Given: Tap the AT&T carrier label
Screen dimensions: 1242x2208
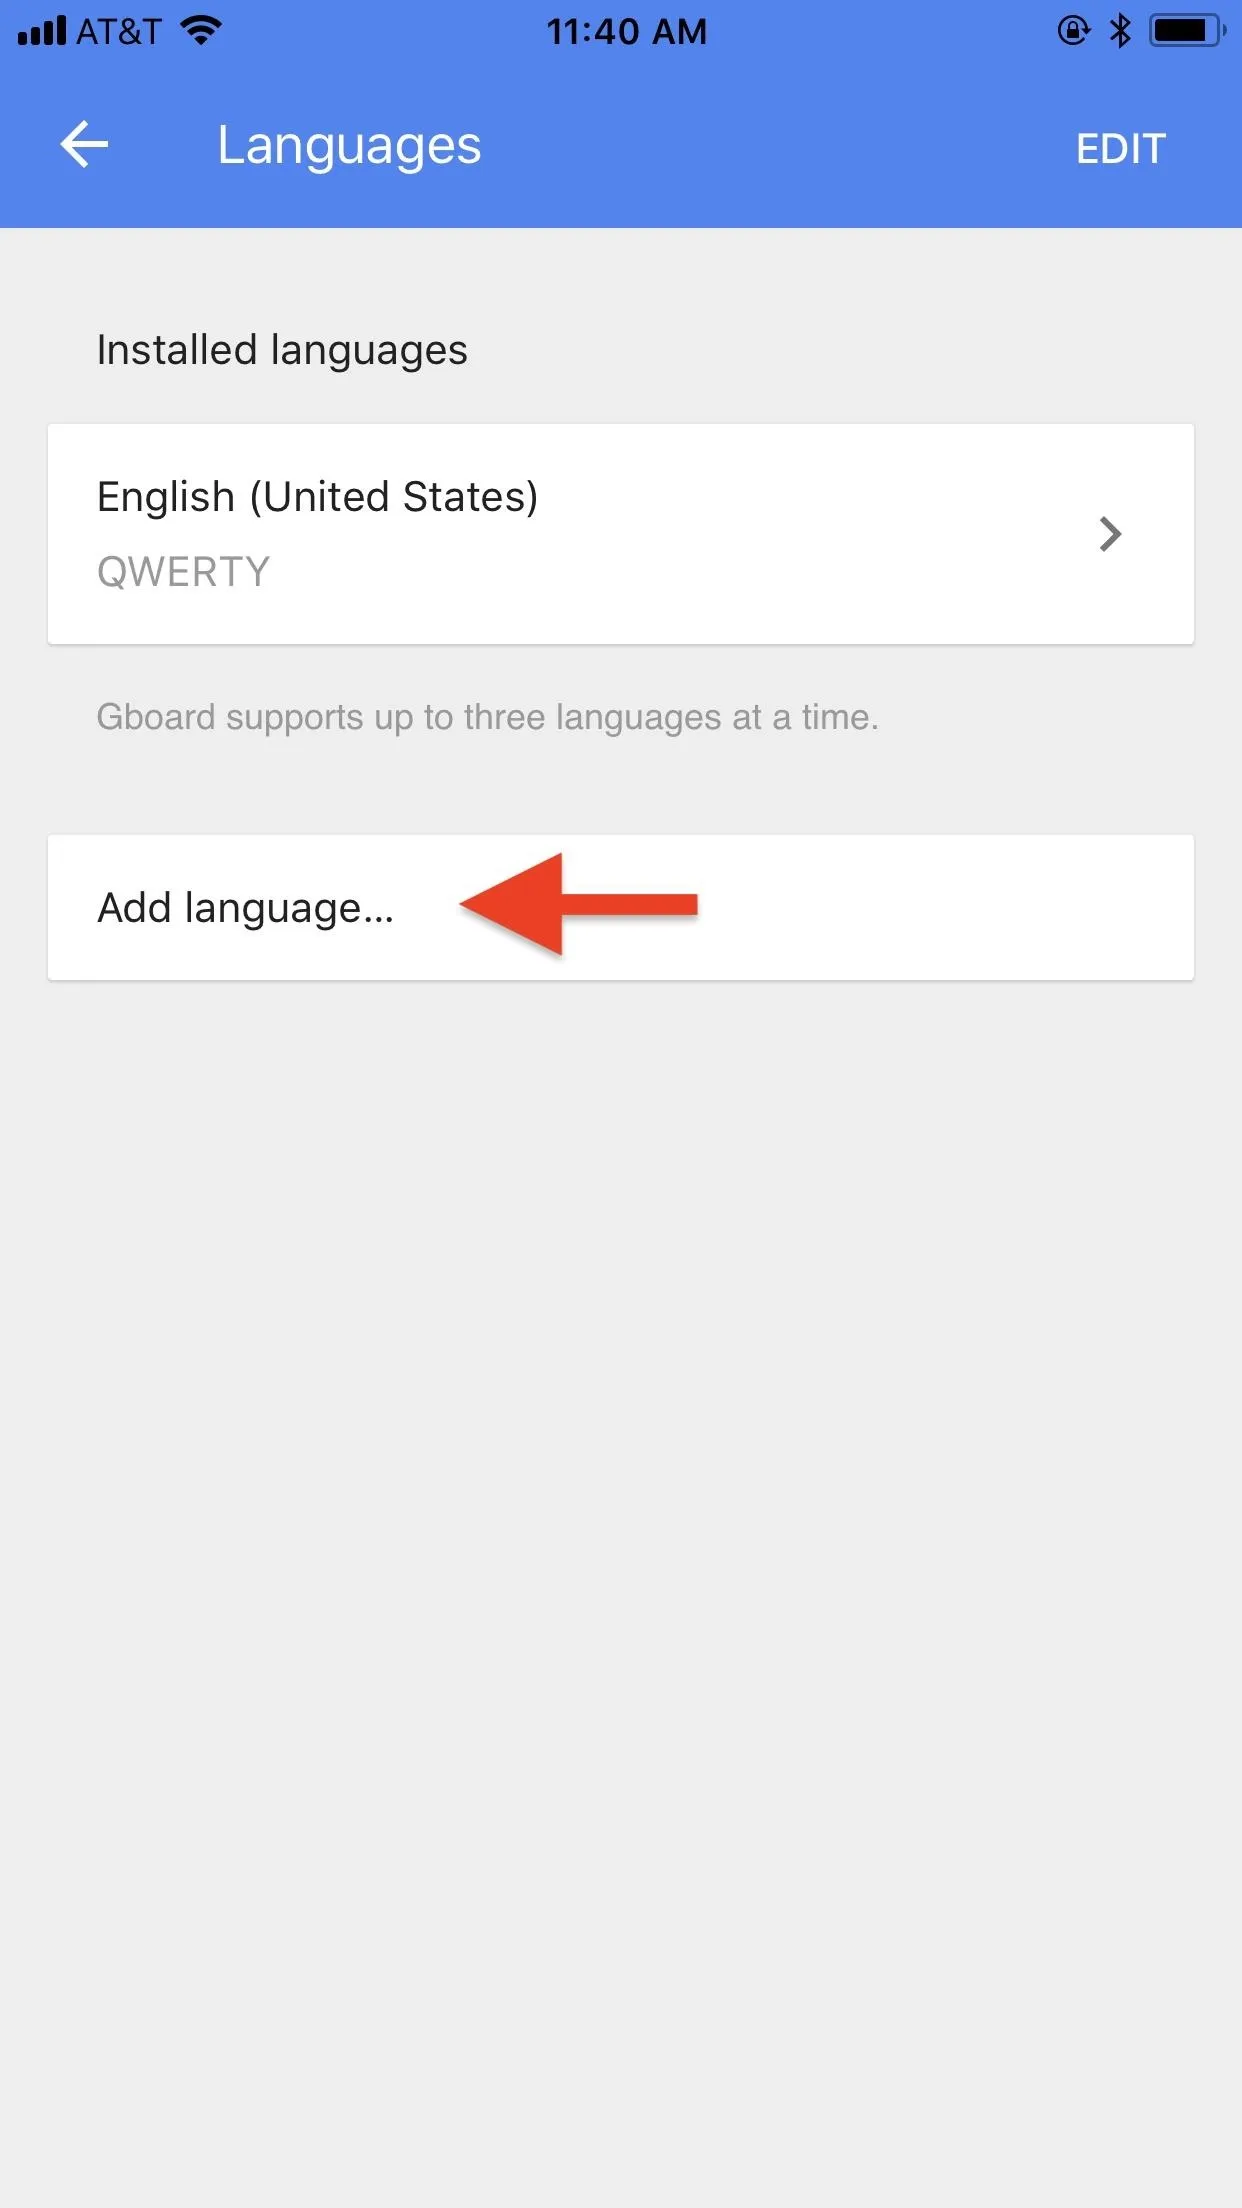Looking at the screenshot, I should tap(118, 32).
